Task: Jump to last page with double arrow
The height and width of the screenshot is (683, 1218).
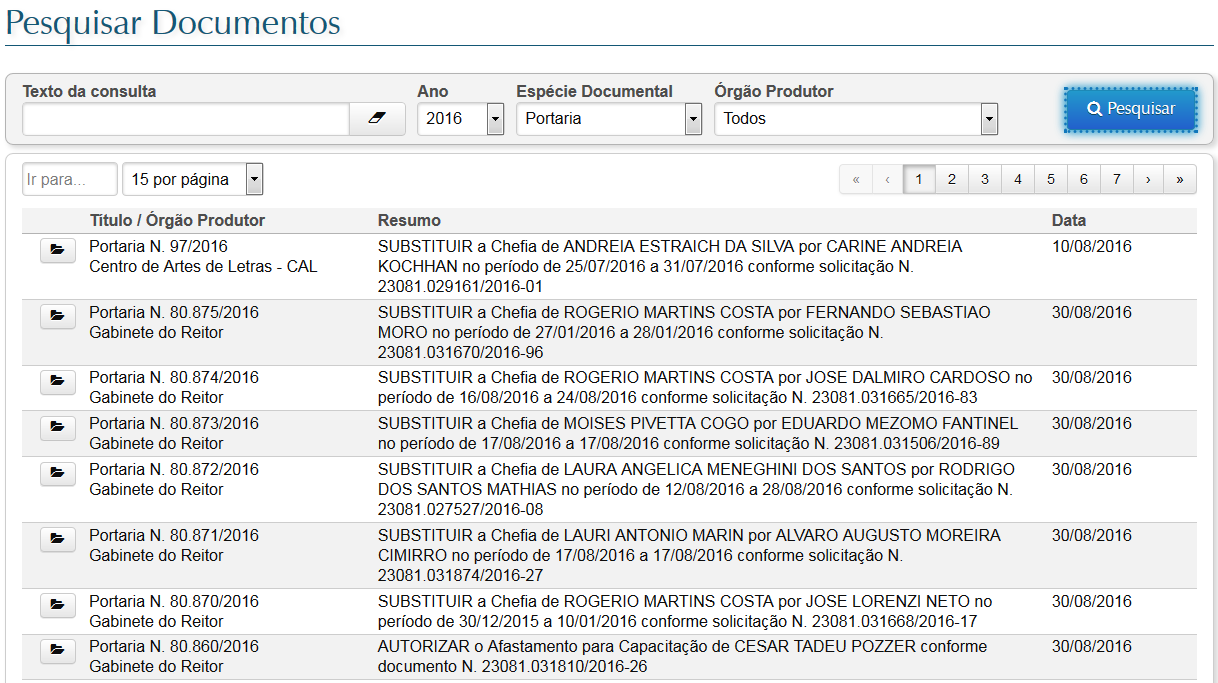Action: coord(1180,180)
